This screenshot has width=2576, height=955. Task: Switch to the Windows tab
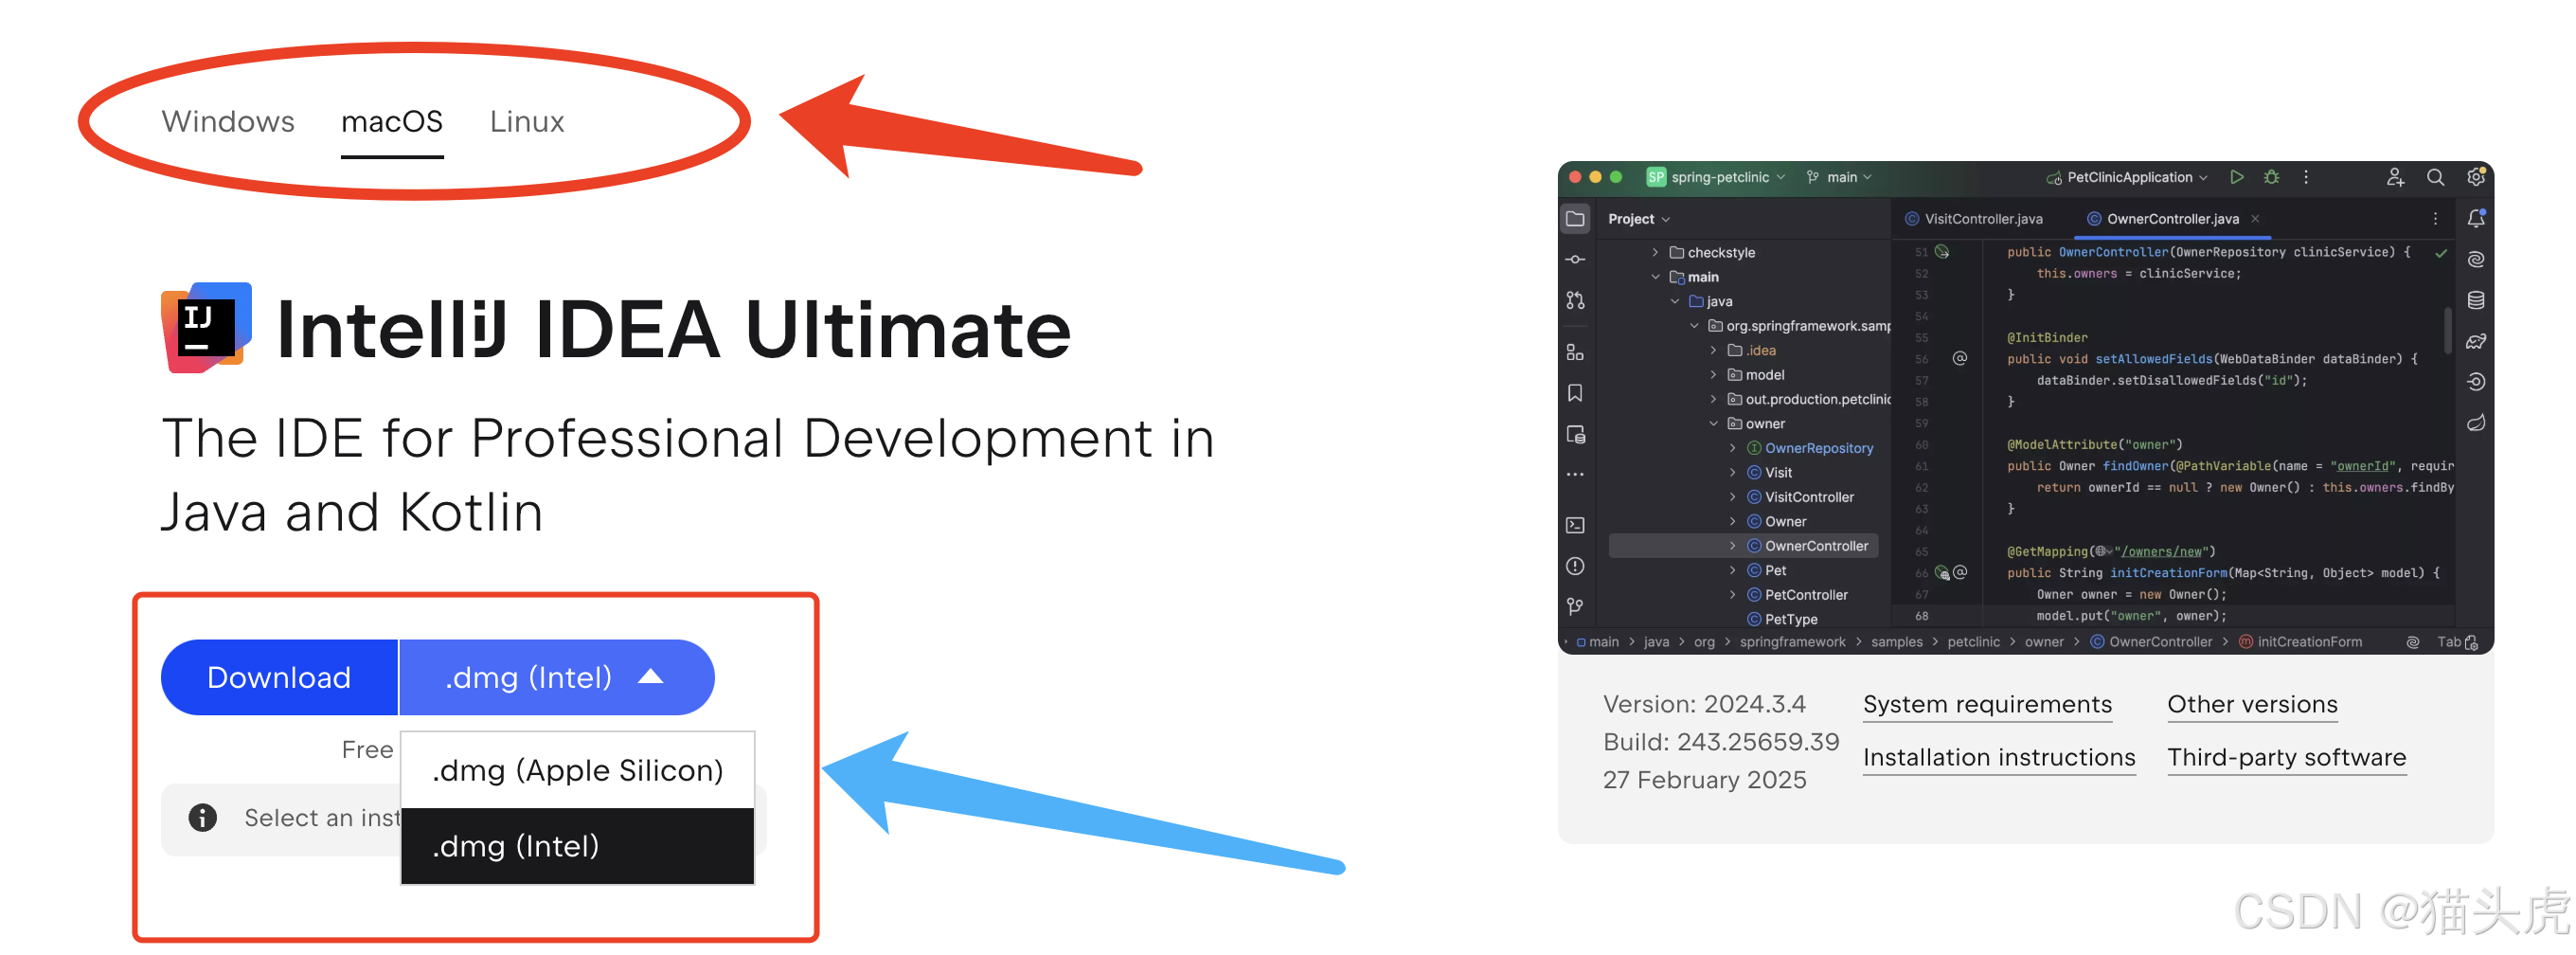click(x=228, y=121)
